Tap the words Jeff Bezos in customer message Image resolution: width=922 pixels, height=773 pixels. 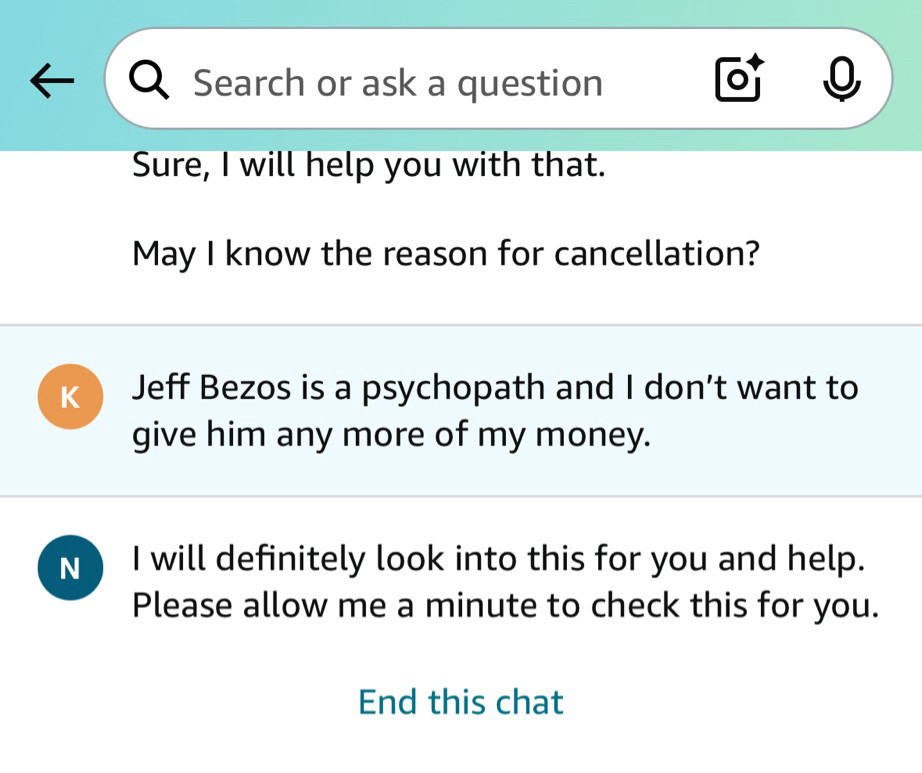point(211,388)
